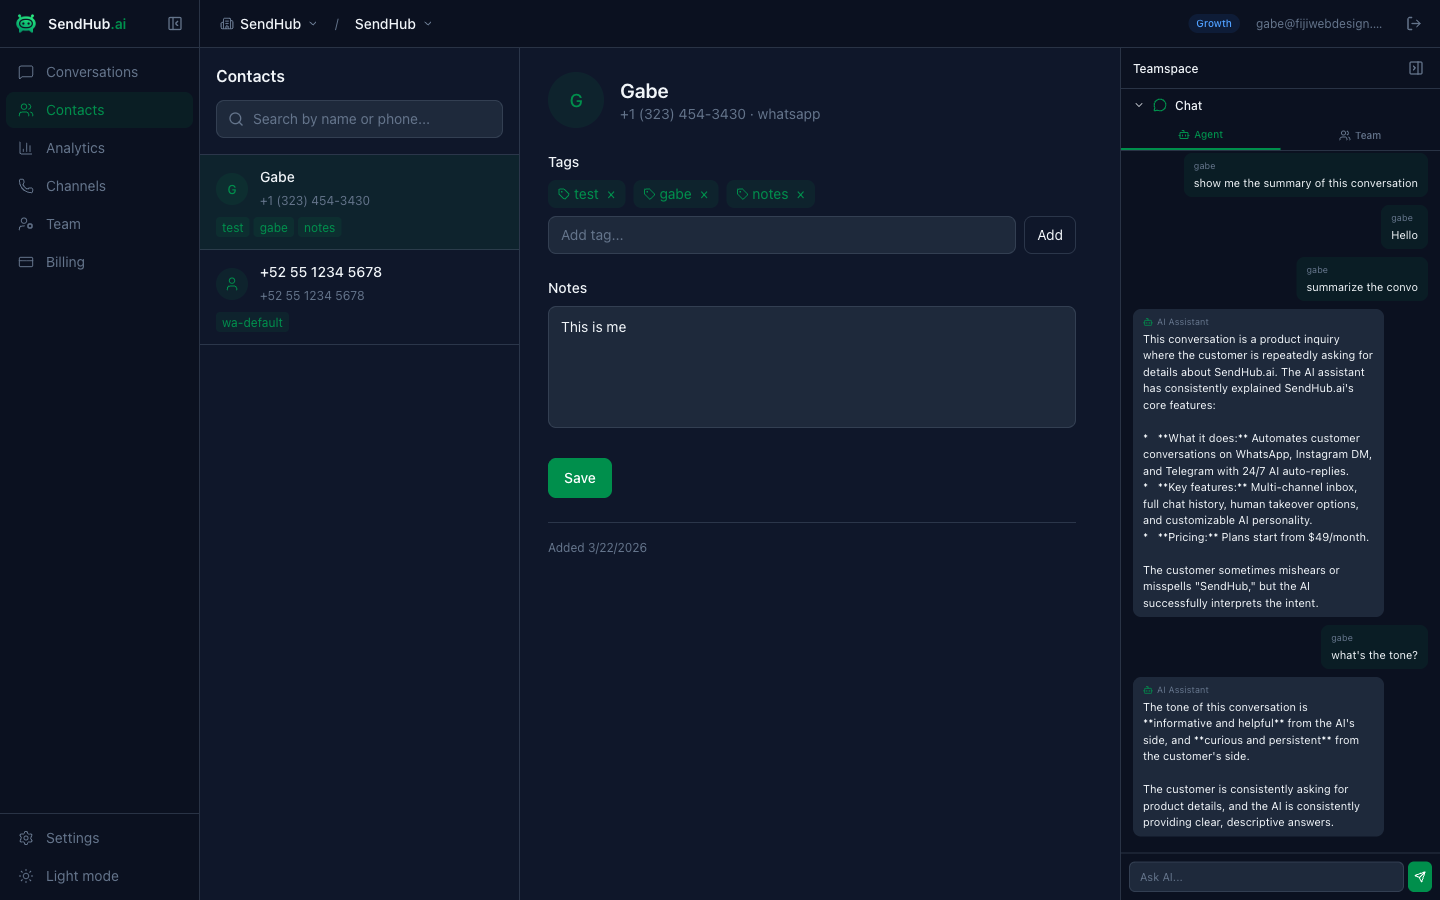Viewport: 1440px width, 900px height.
Task: Focus the Notes text area
Action: click(x=812, y=367)
